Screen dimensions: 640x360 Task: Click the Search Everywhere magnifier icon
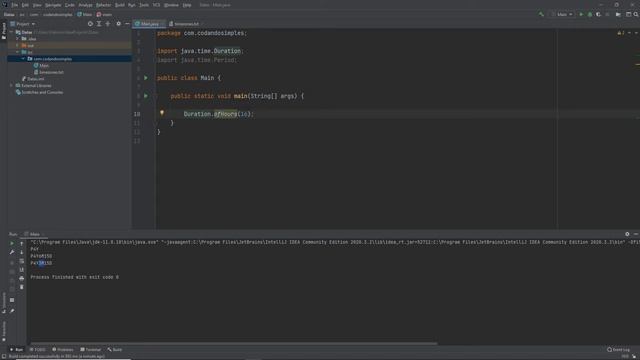point(636,14)
